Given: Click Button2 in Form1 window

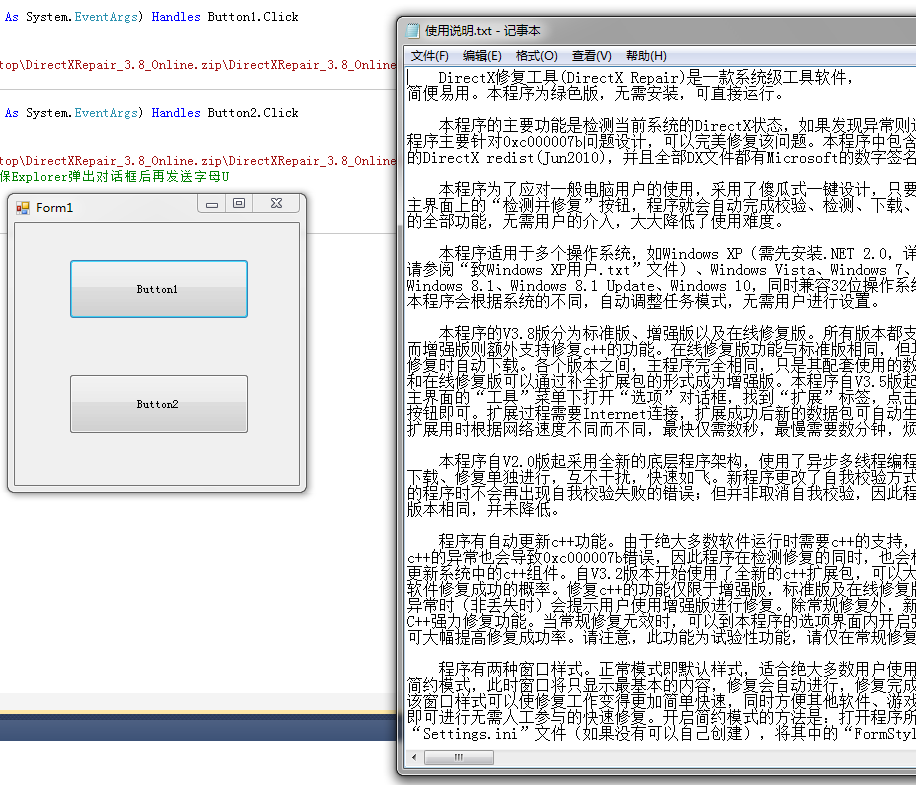Looking at the screenshot, I should pyautogui.click(x=159, y=404).
